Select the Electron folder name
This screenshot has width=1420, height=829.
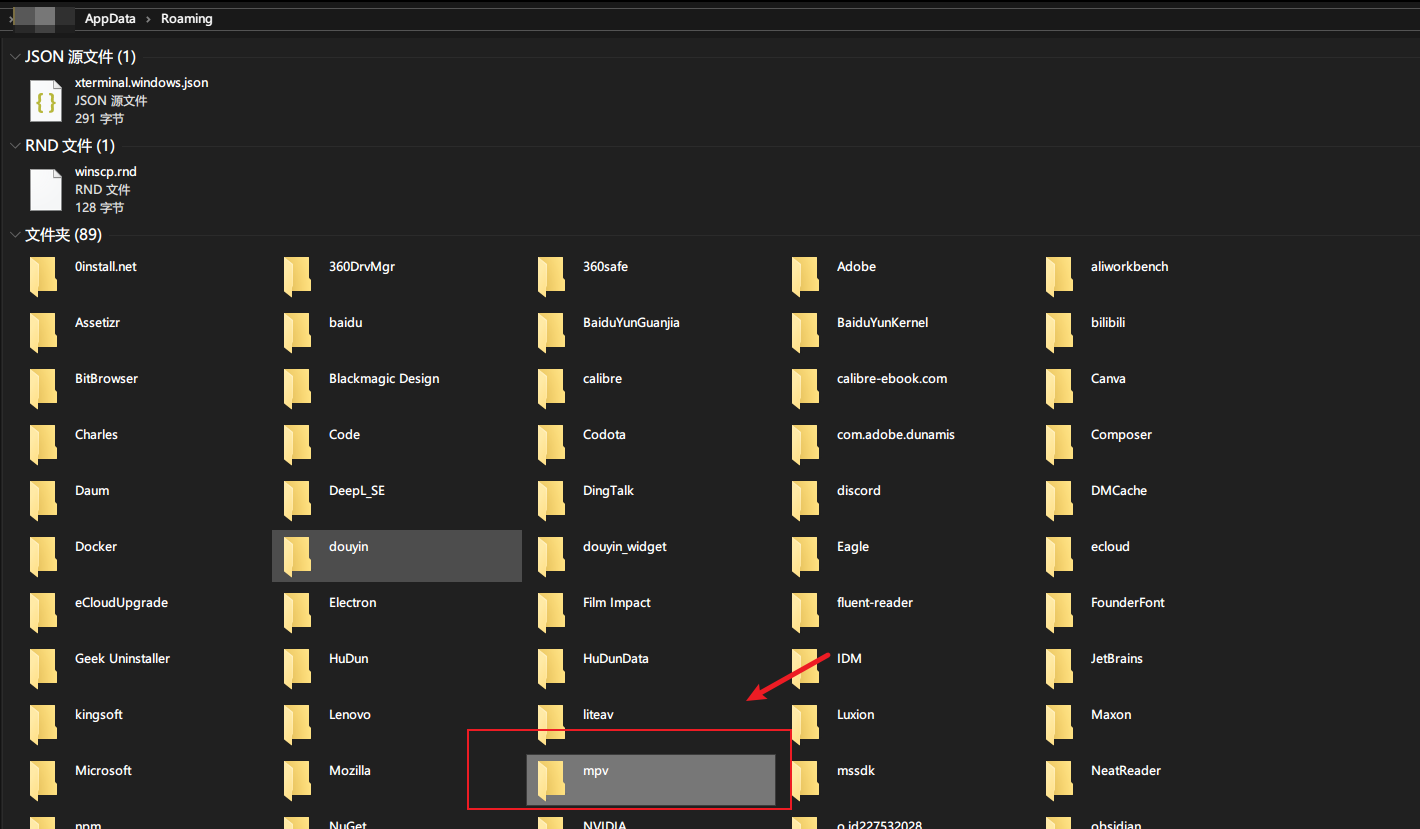click(353, 603)
